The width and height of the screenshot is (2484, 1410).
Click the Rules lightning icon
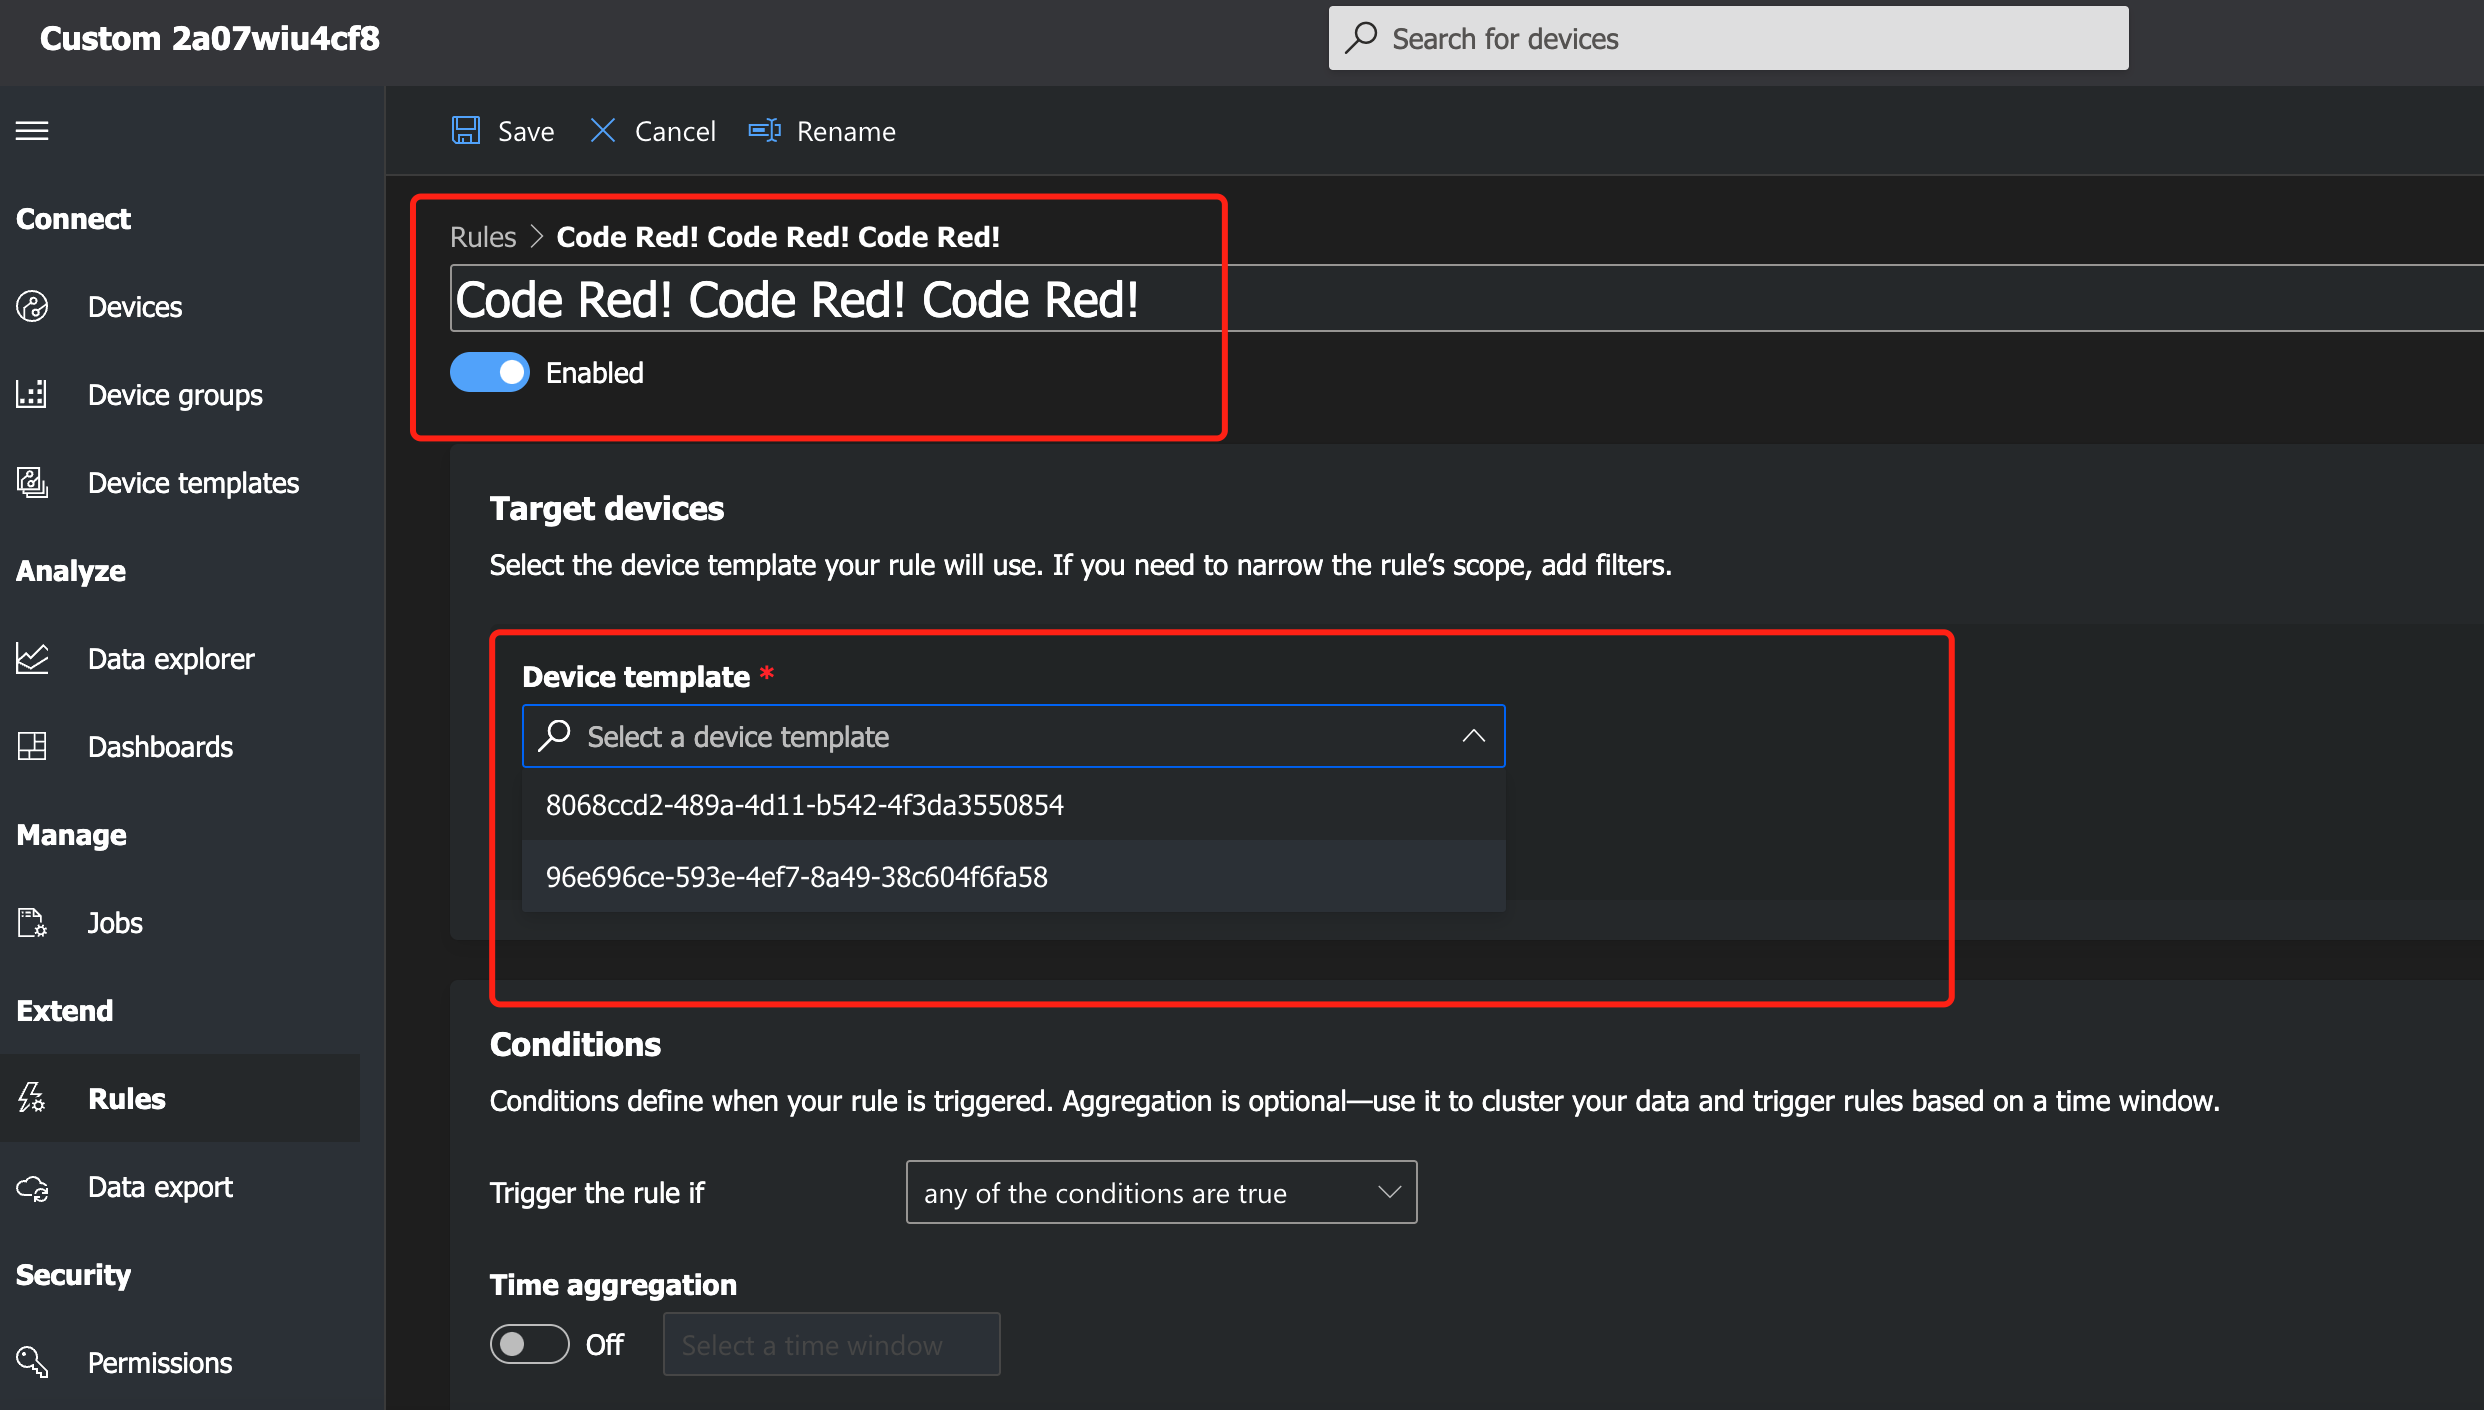pos(32,1099)
